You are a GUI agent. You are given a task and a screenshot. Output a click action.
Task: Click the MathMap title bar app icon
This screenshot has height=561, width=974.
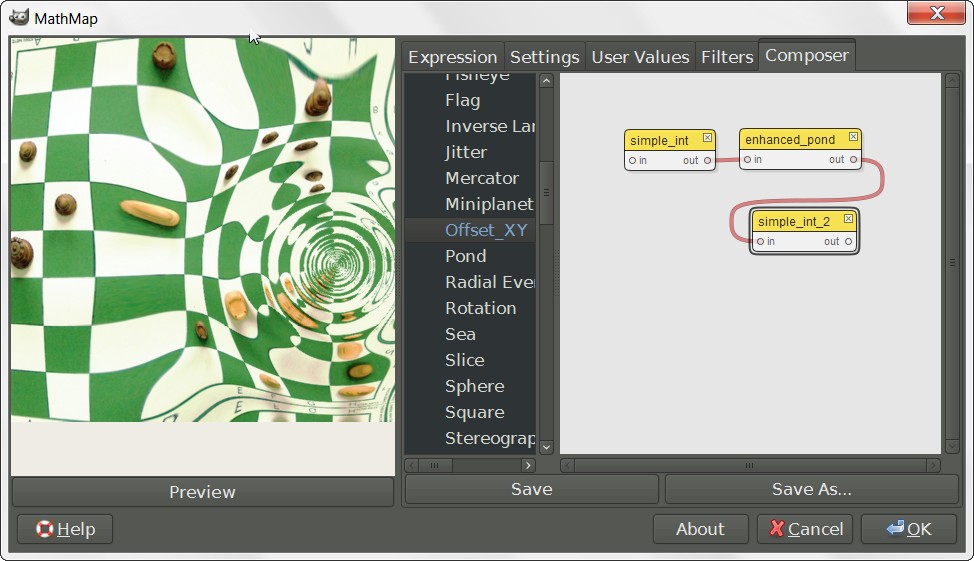[19, 17]
